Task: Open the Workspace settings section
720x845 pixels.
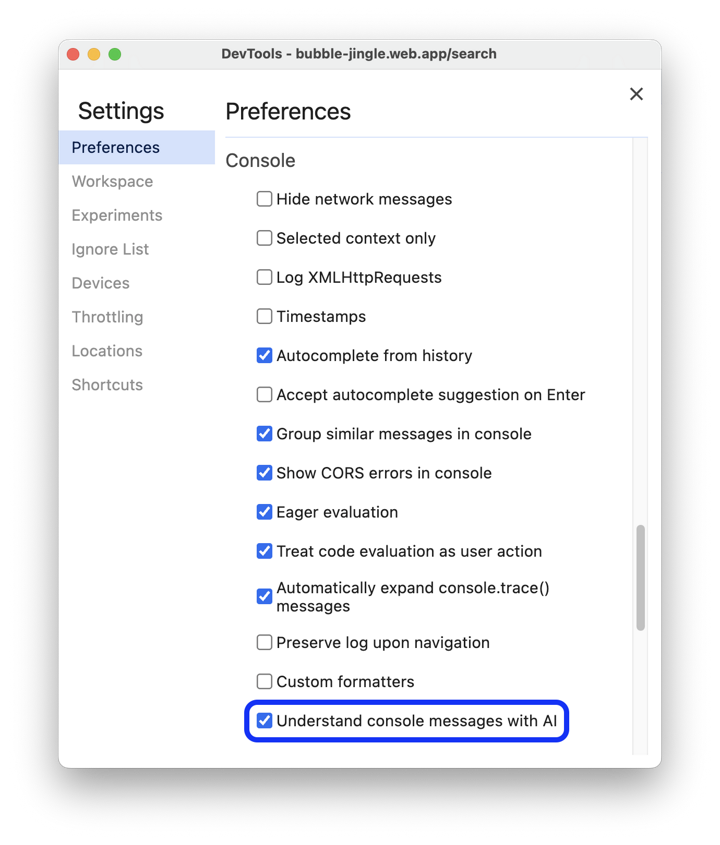Action: pyautogui.click(x=112, y=181)
